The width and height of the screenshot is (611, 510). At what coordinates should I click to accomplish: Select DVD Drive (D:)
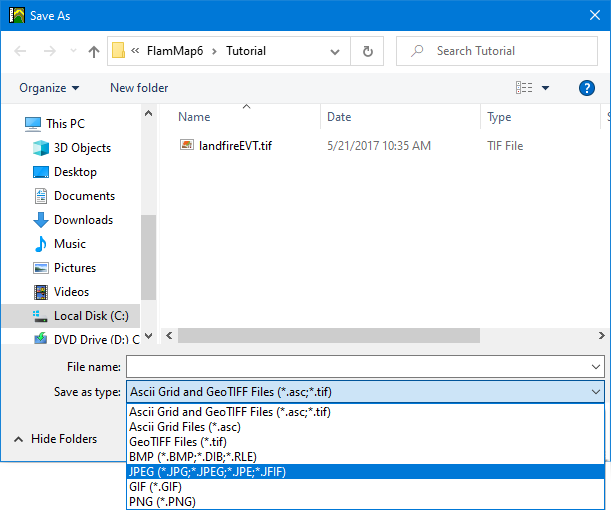point(87,339)
